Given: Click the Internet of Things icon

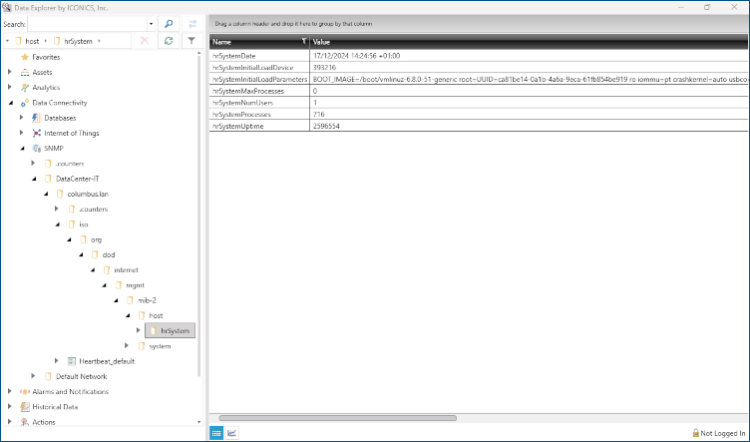Looking at the screenshot, I should [36, 133].
